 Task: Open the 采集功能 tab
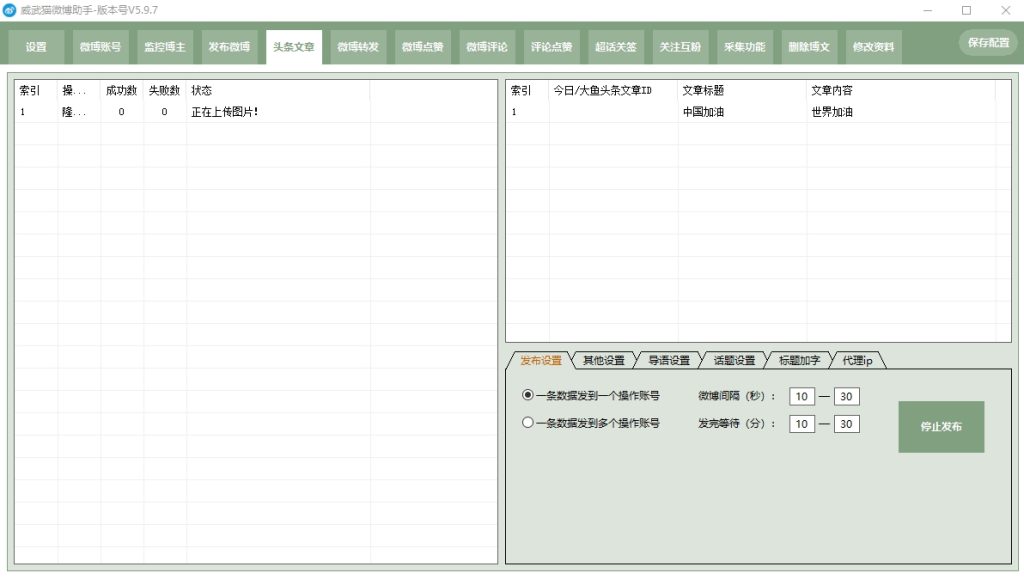[745, 47]
